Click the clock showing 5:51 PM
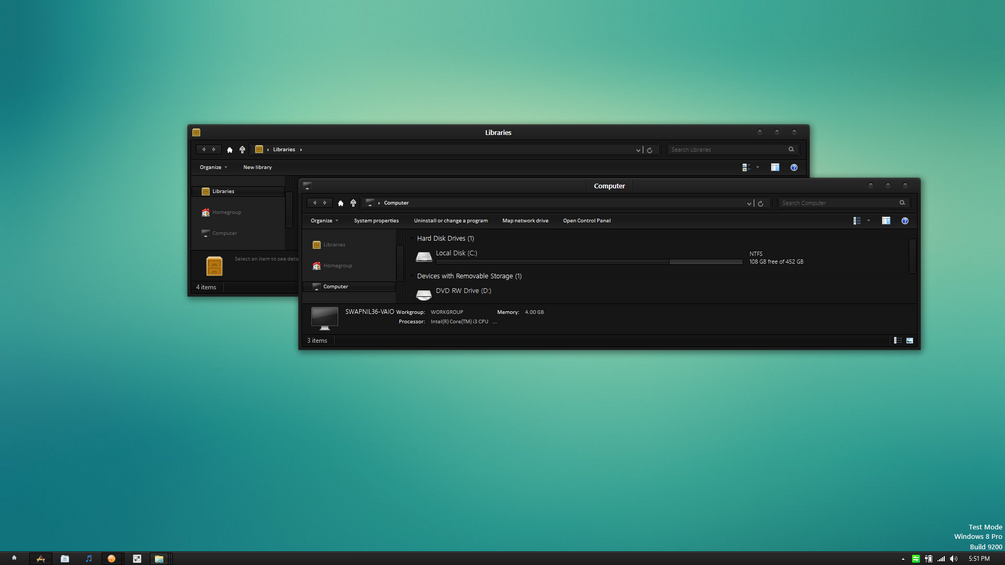 click(x=979, y=559)
